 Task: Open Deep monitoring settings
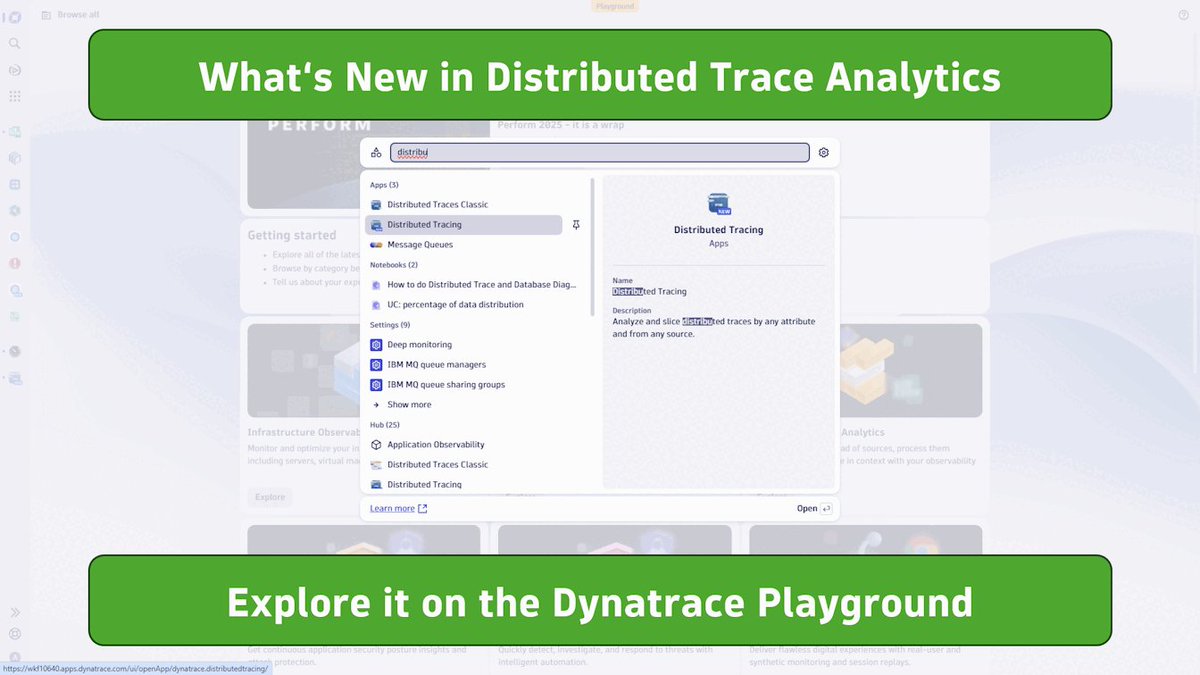[419, 344]
